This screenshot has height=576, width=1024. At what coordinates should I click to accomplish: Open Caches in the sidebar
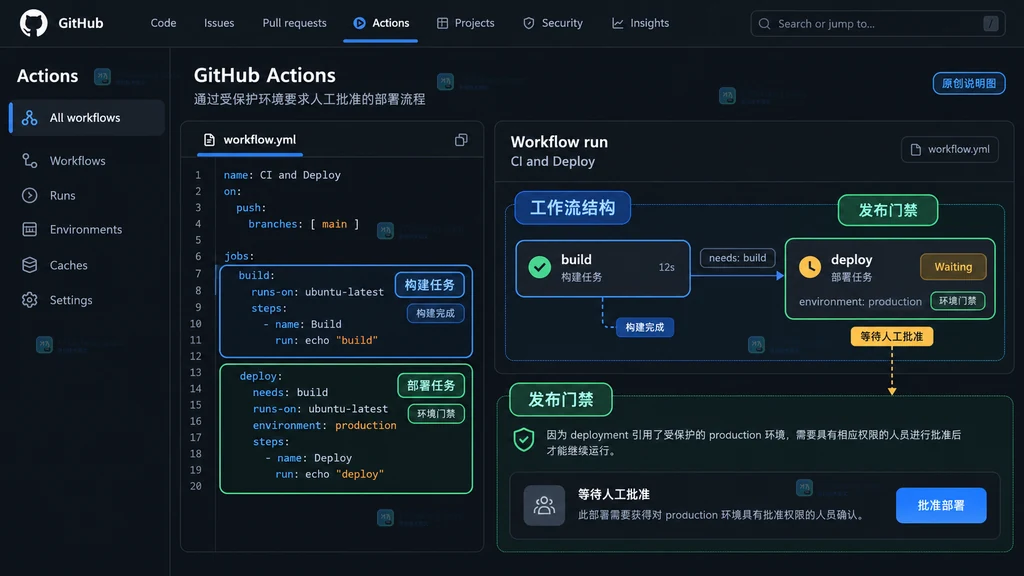tap(69, 265)
